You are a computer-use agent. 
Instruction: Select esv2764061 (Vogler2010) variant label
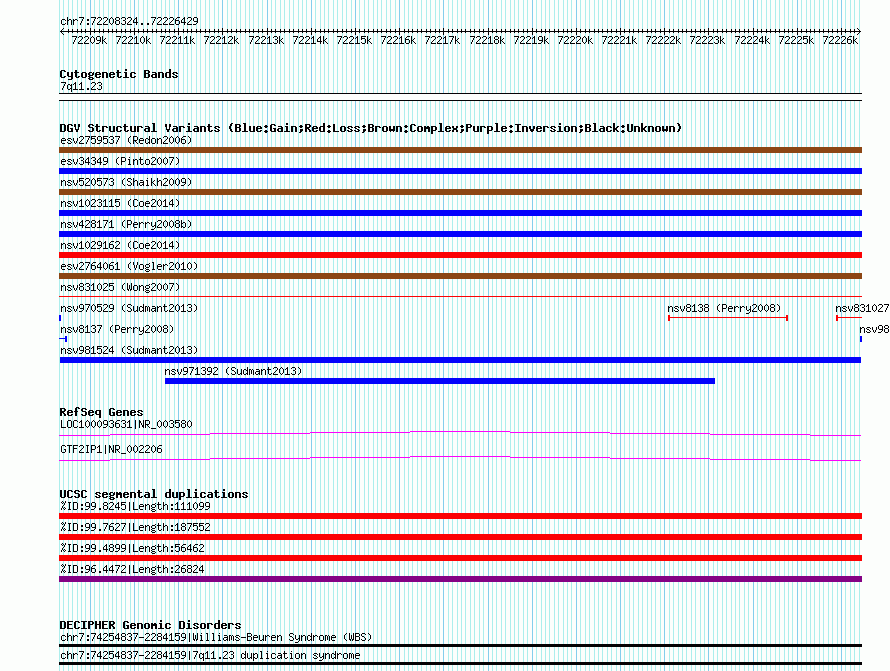click(x=129, y=266)
